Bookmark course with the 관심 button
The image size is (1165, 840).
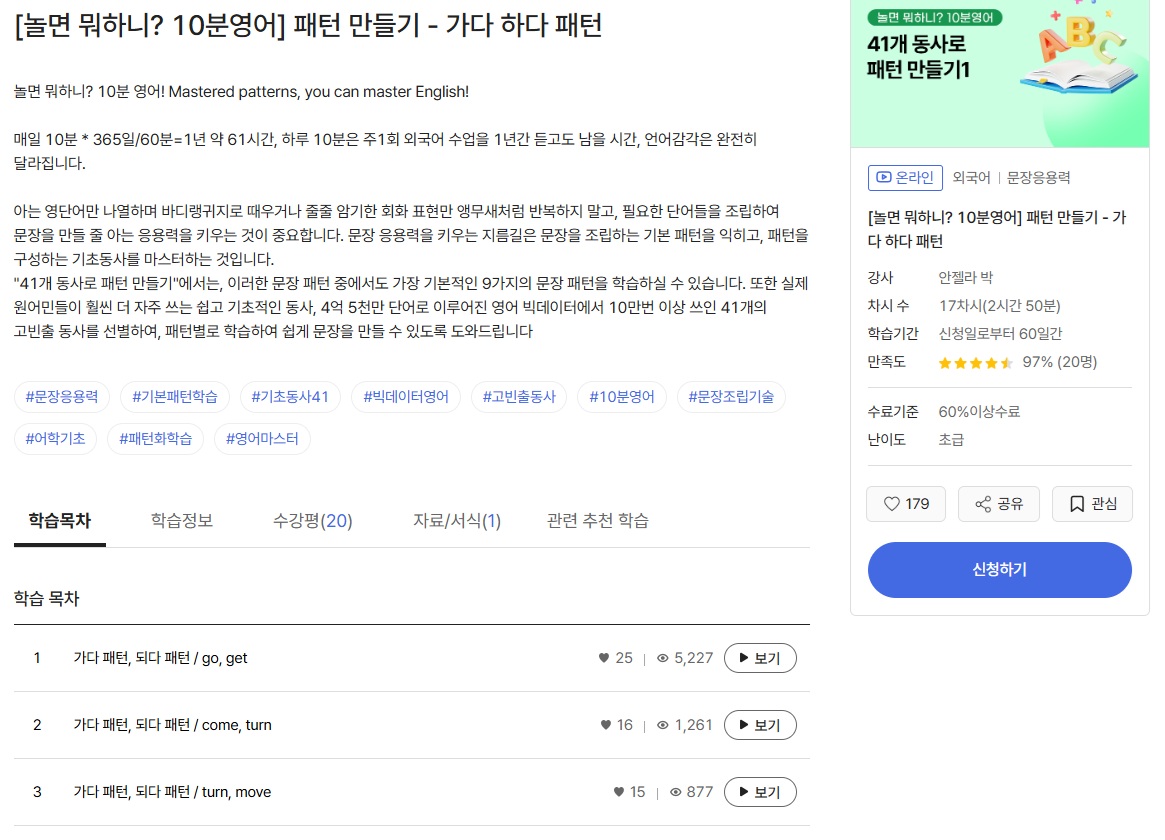pyautogui.click(x=1091, y=504)
